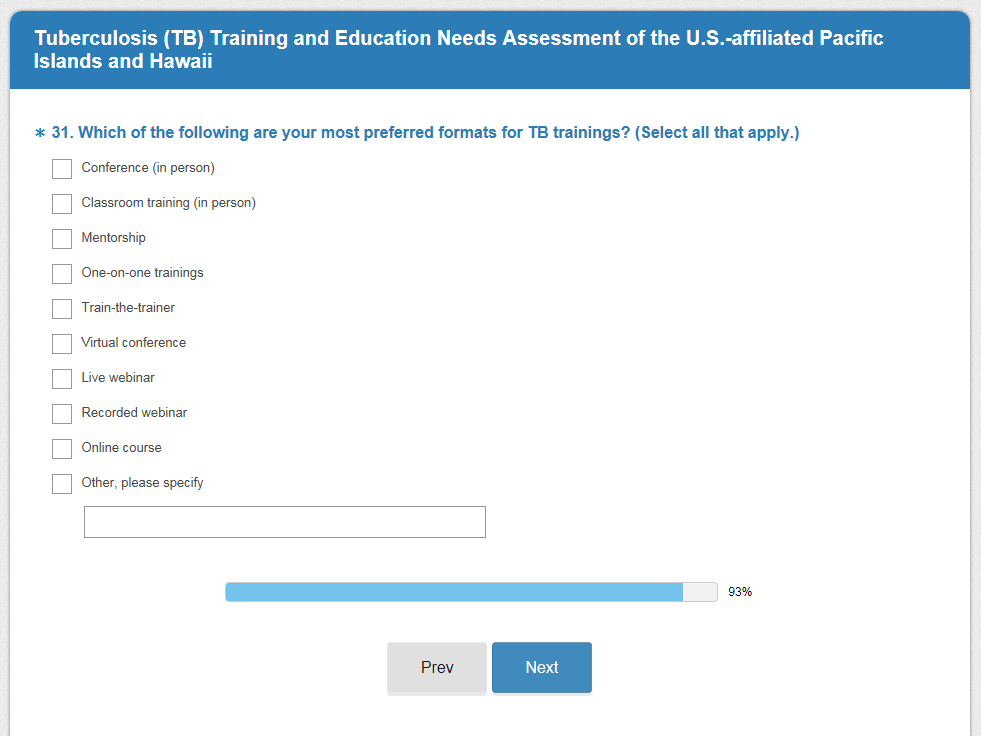981x736 pixels.
Task: Check the Train-the-trainer box
Action: [x=62, y=309]
